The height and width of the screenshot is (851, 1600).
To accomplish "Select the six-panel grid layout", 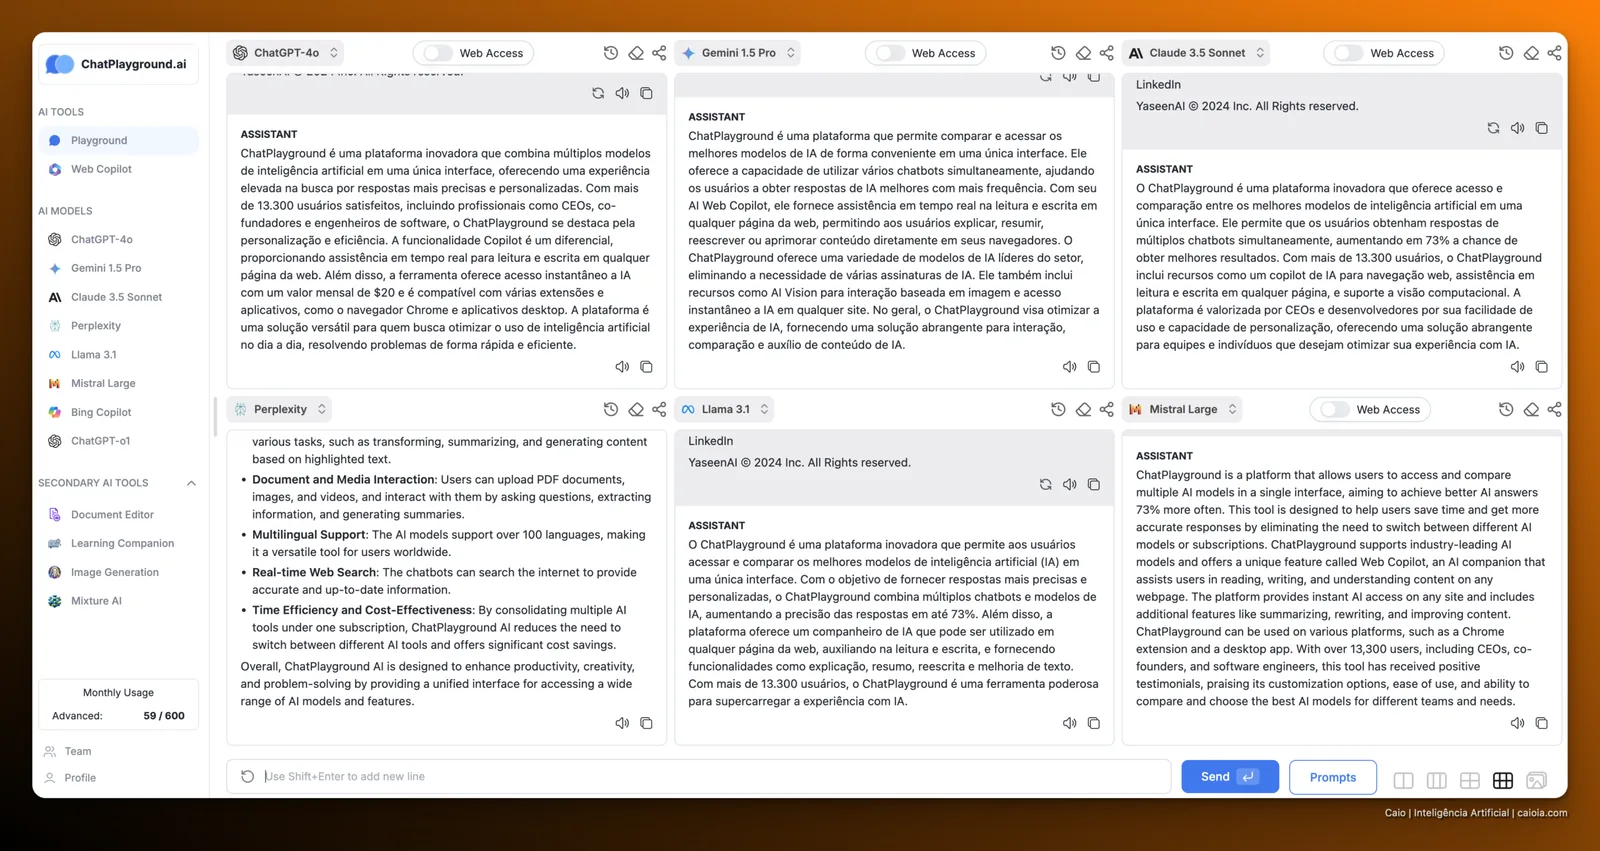I will coord(1503,780).
